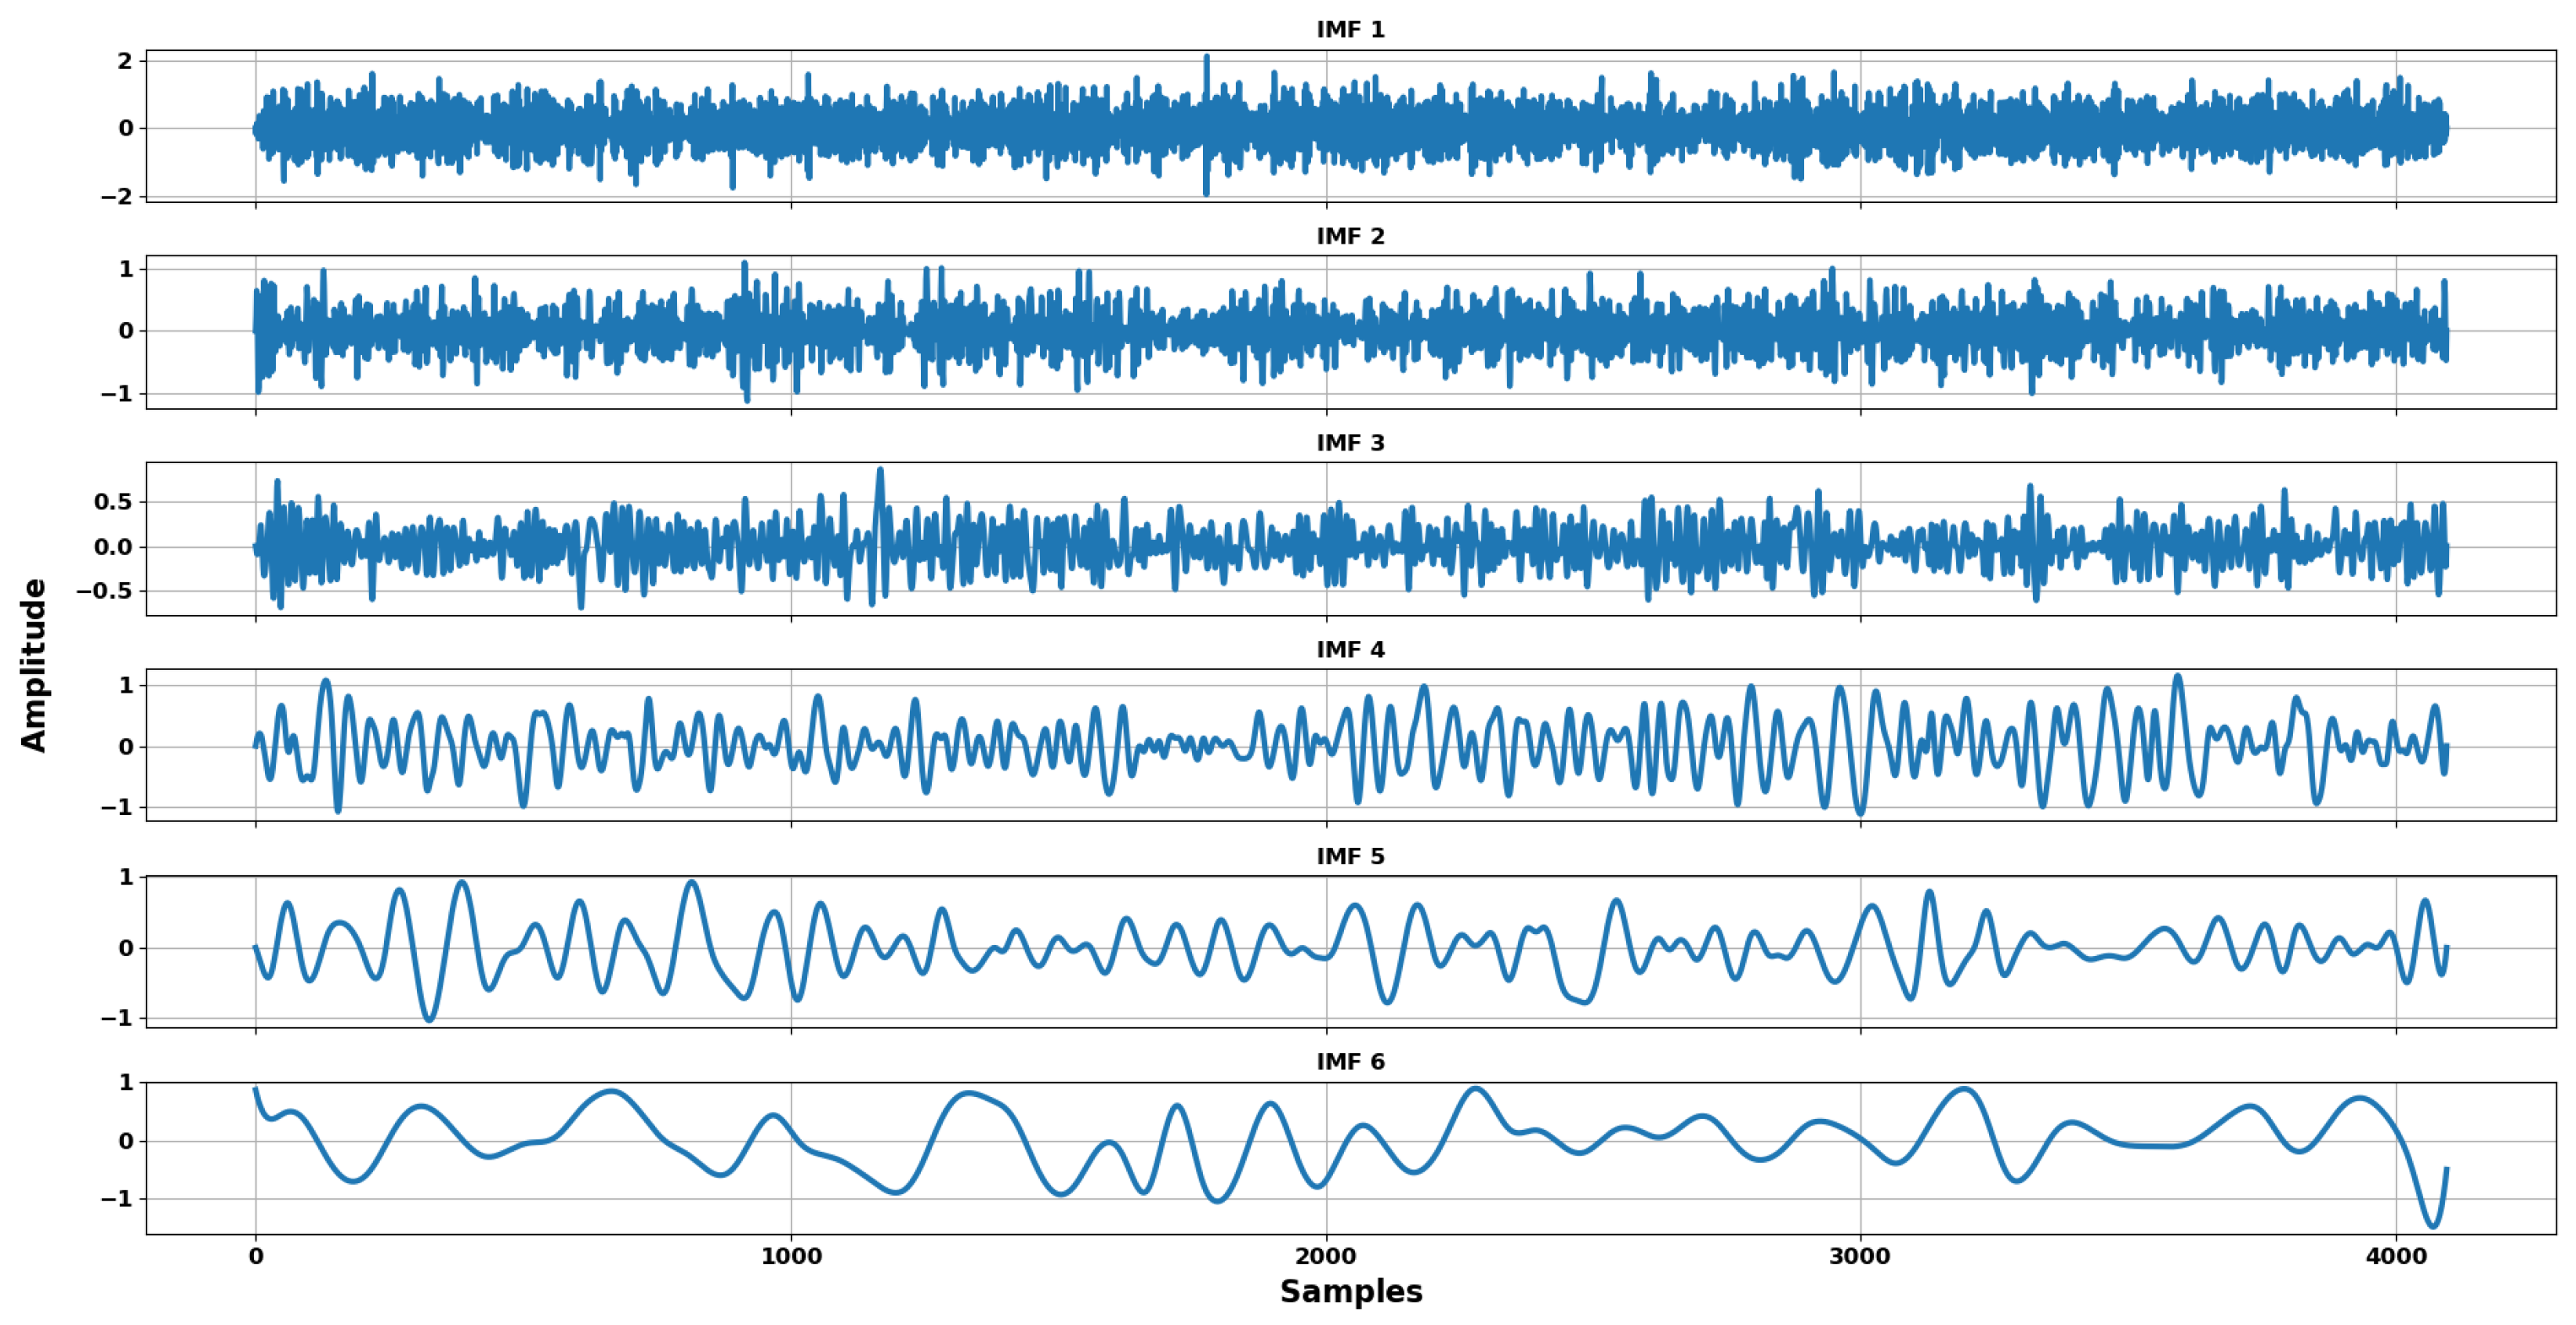Click the 3000 tick label on the x-axis

1860,1256
